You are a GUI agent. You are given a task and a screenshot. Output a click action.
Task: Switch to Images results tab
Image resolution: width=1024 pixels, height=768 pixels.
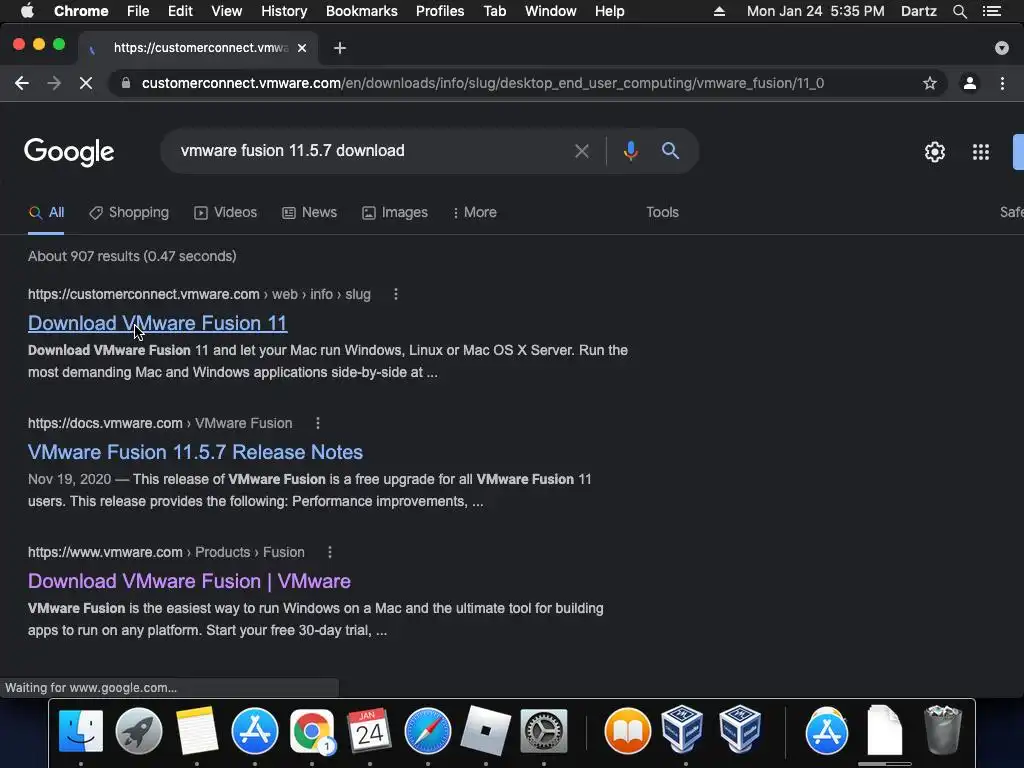tap(395, 212)
